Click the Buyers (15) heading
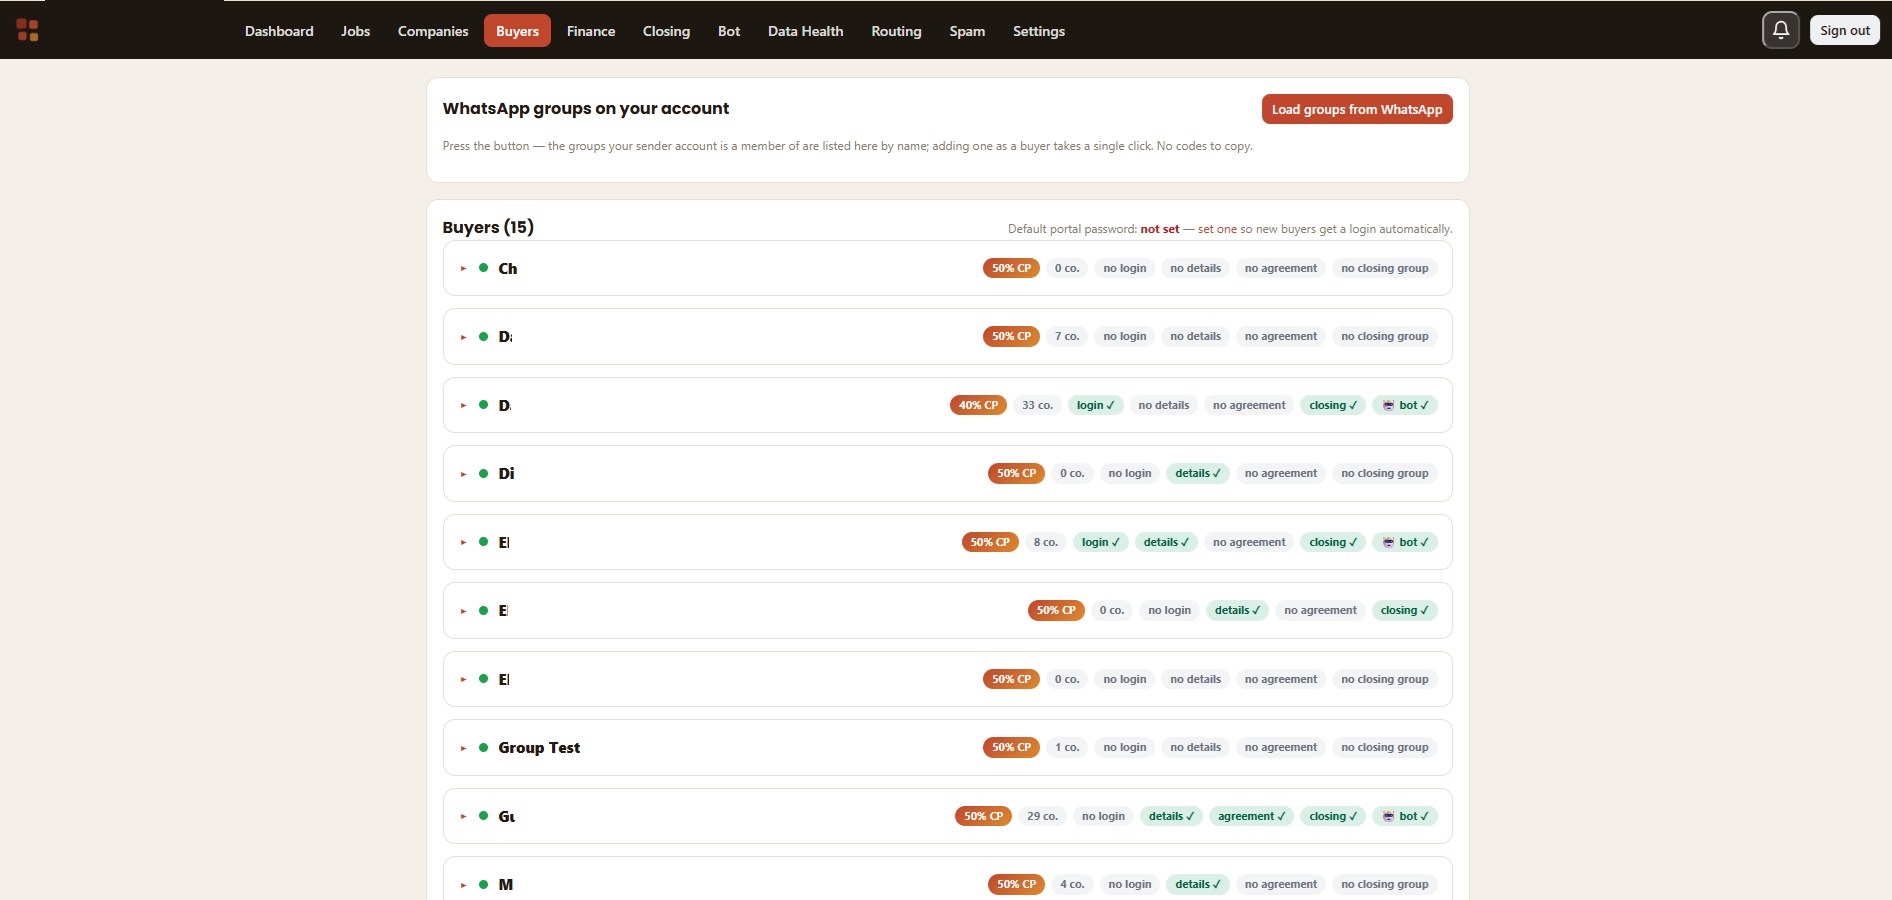 (488, 227)
